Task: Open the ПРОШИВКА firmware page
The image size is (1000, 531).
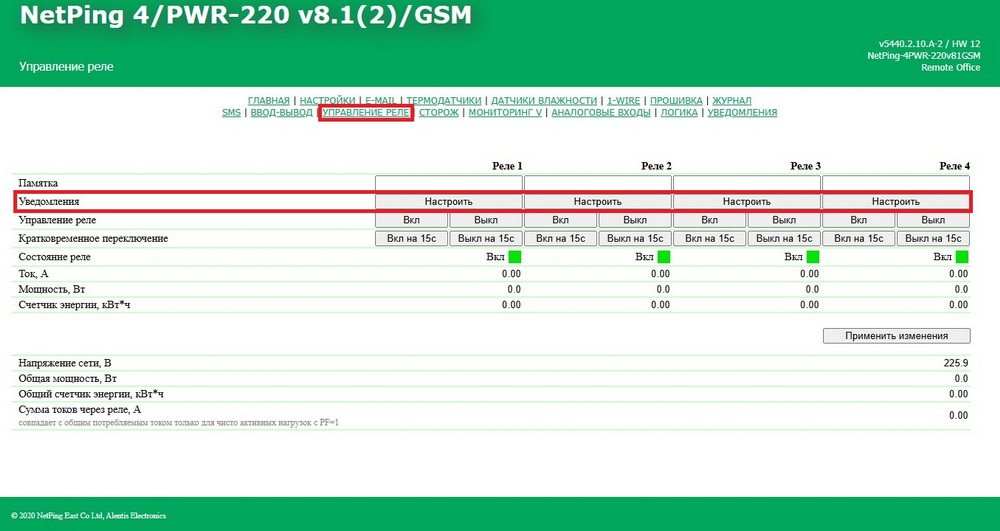Action: pos(676,101)
